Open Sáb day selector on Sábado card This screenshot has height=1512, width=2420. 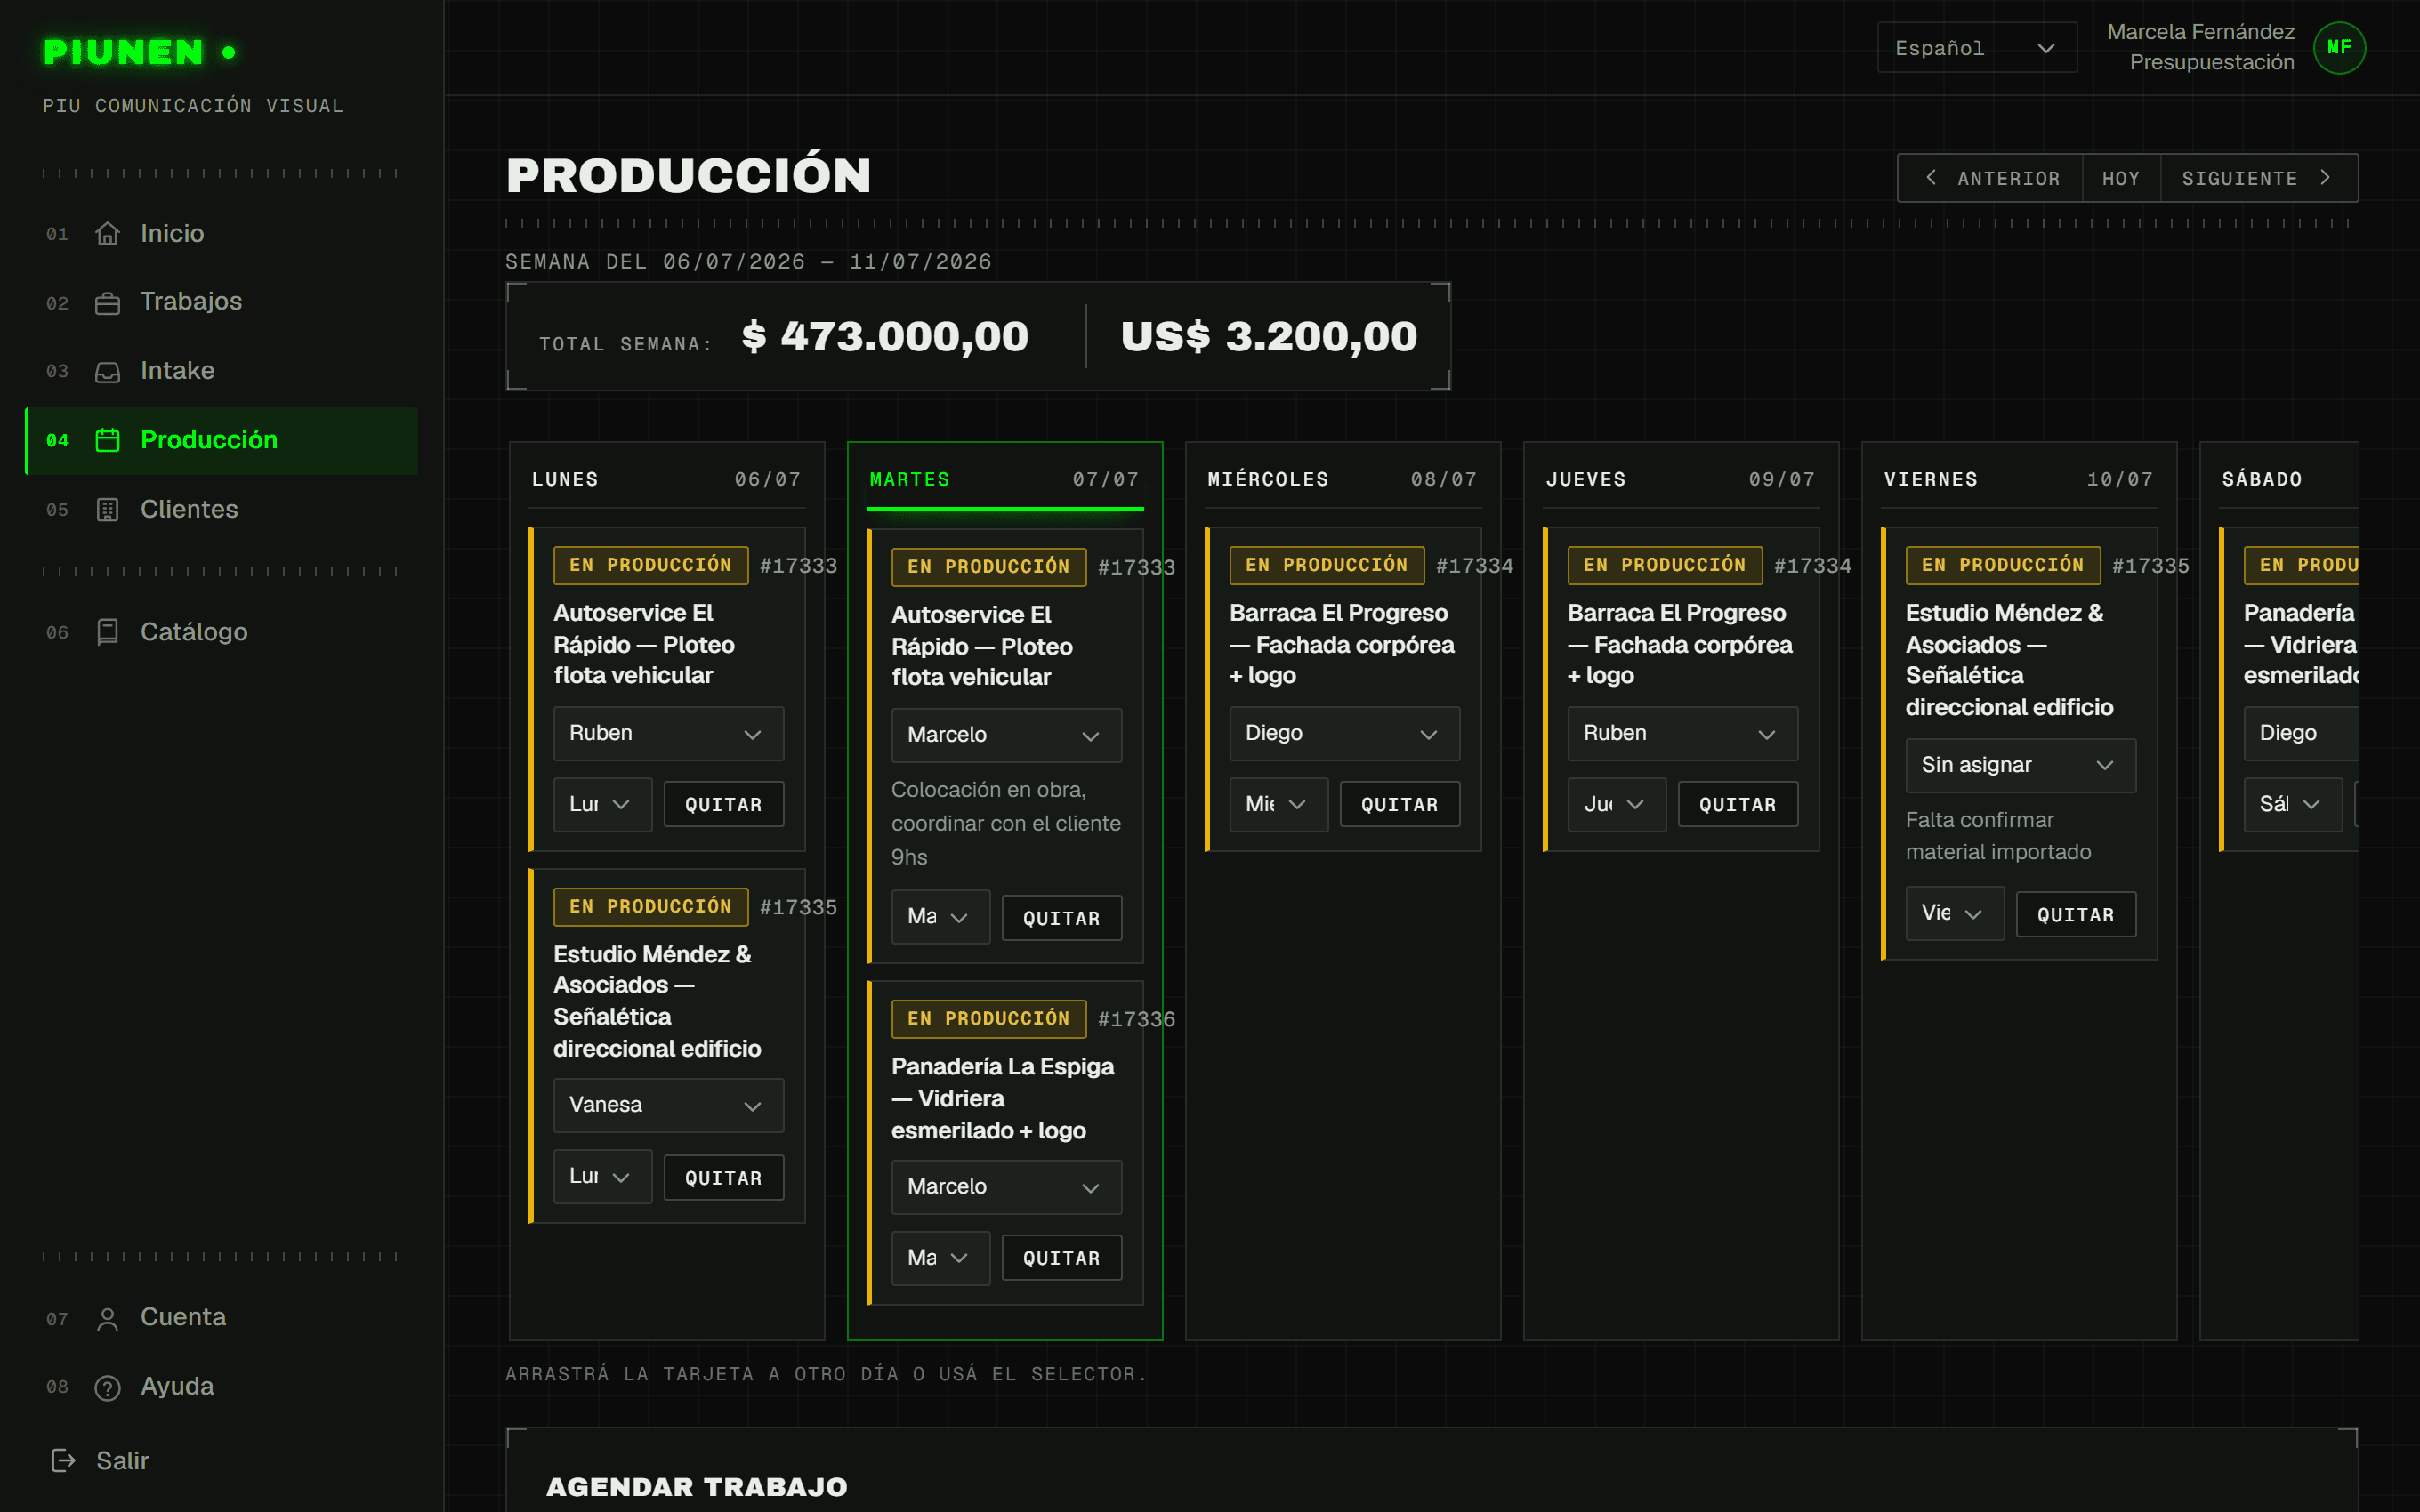[x=2292, y=805]
